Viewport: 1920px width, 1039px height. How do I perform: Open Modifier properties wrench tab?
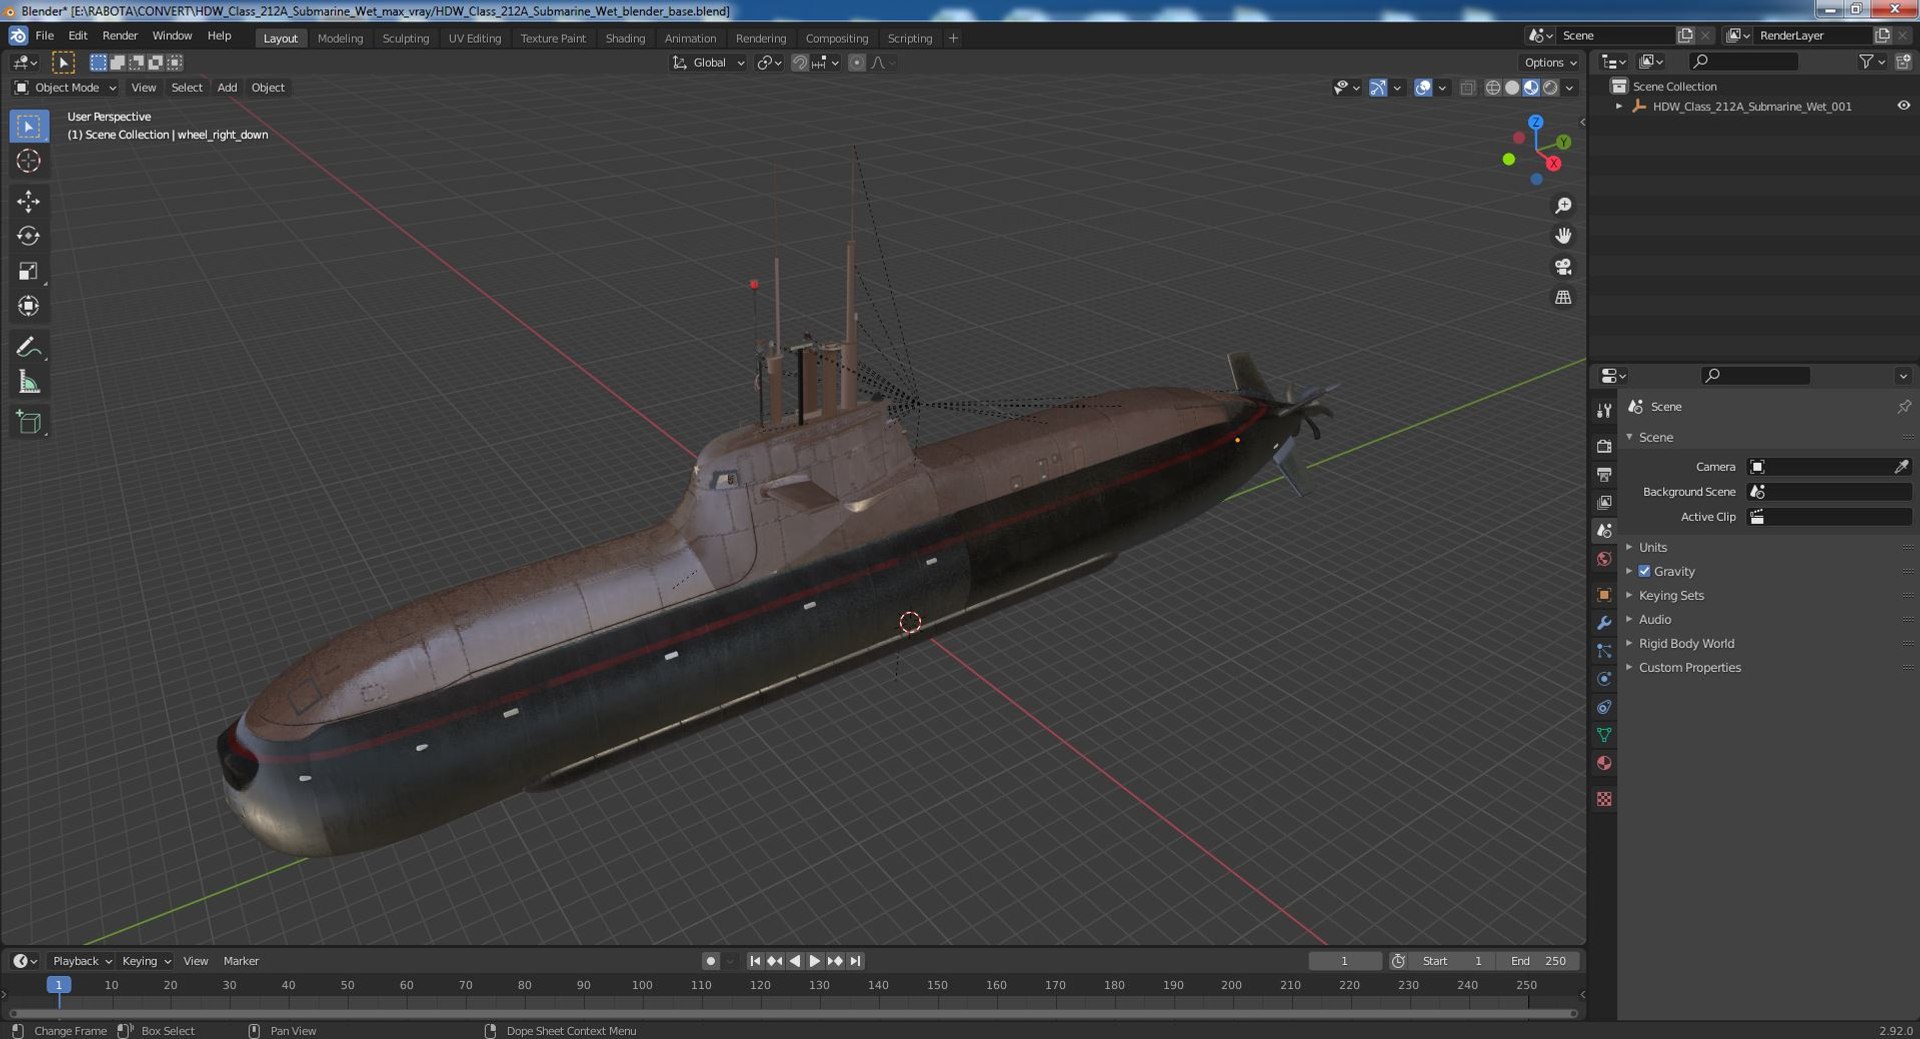1604,623
